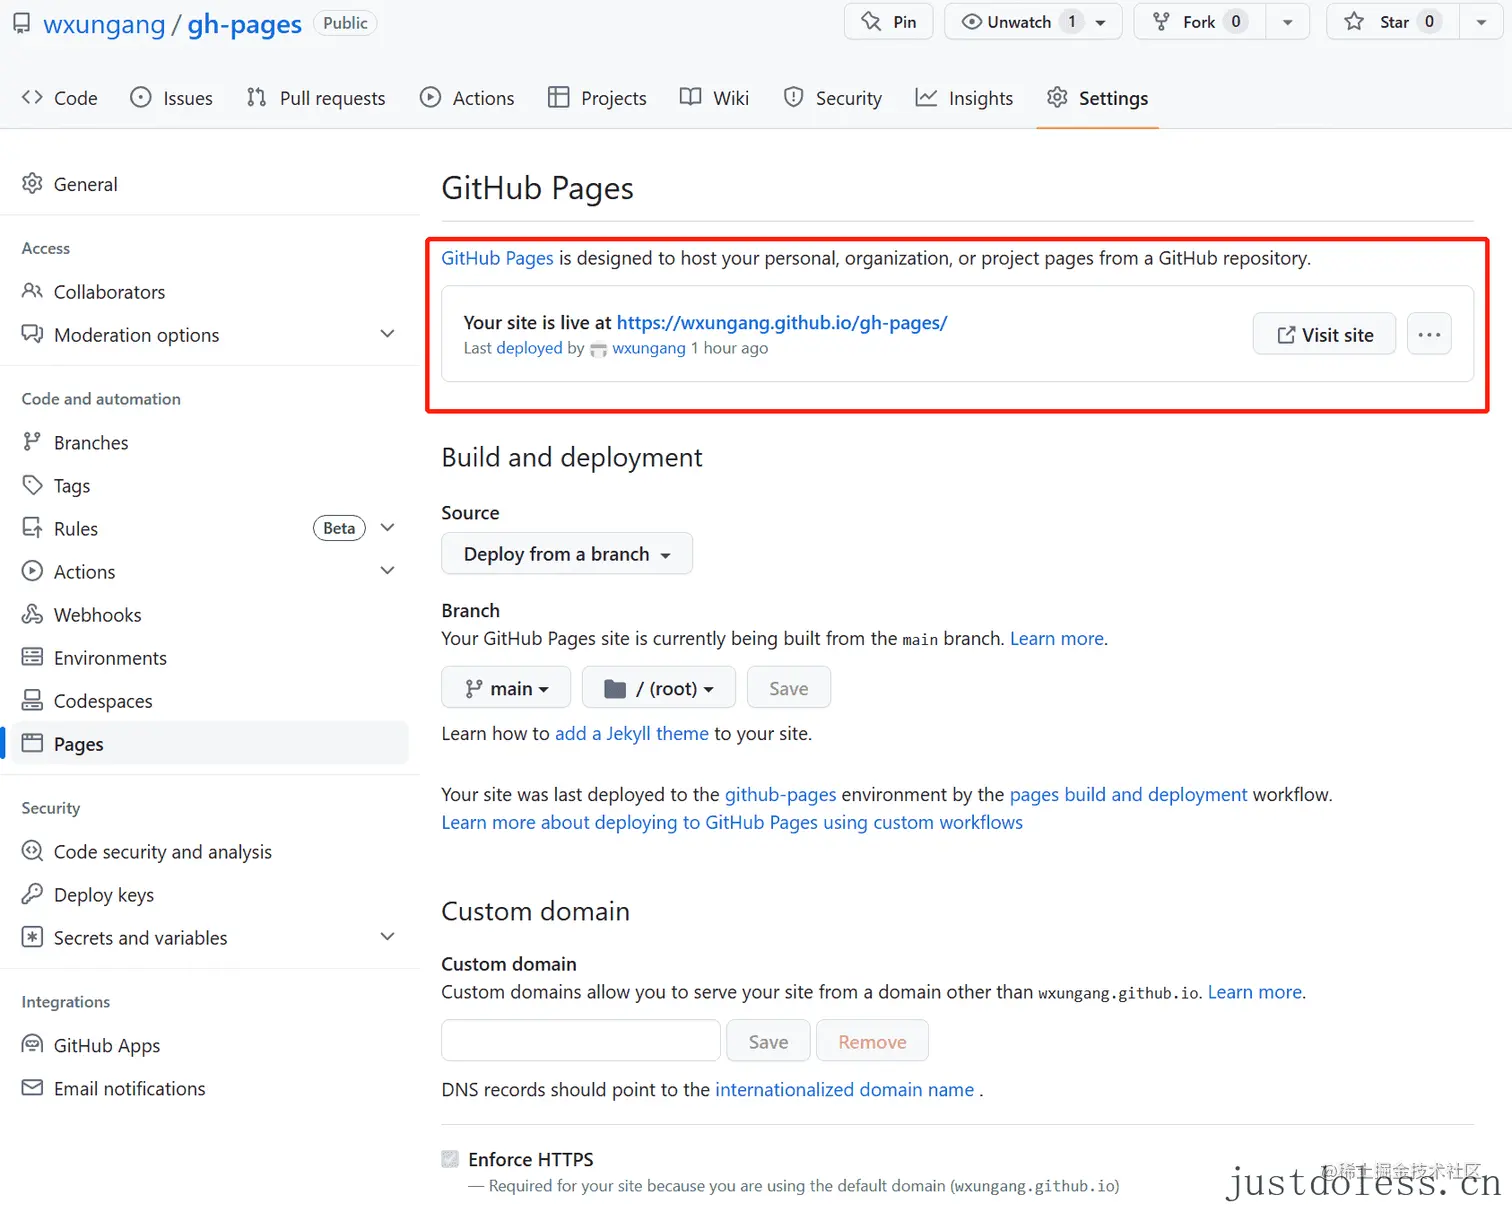Click the Rules icon in sidebar
Viewport: 1512px width, 1212px height.
[x=32, y=528]
